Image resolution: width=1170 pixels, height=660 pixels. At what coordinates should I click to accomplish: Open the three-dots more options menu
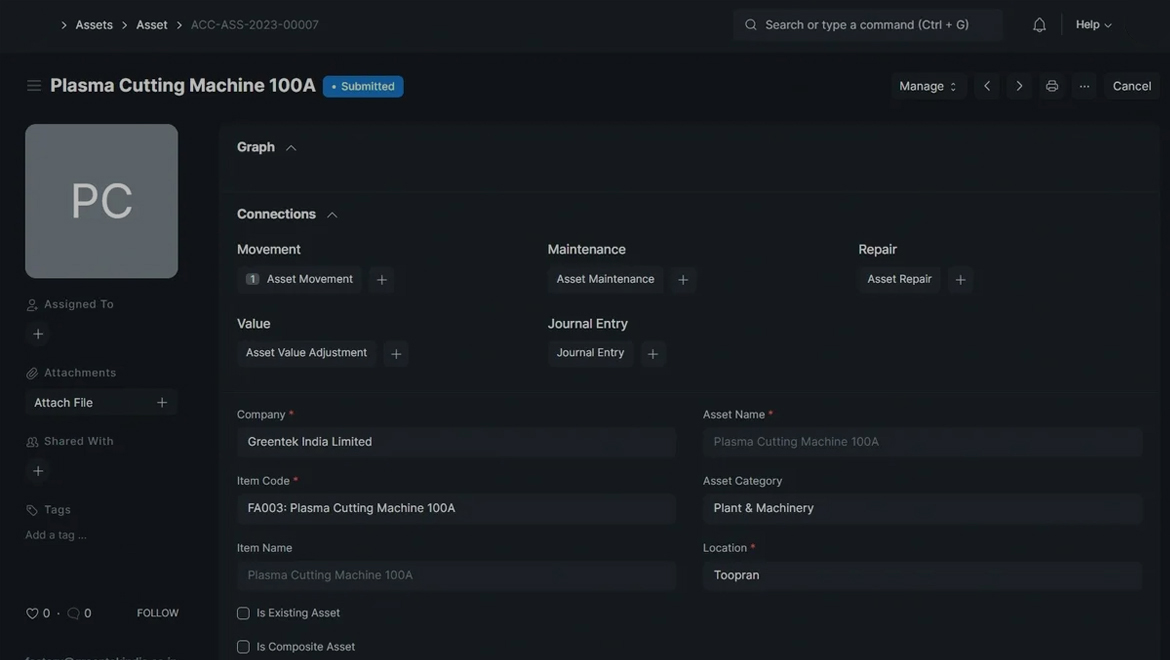[x=1084, y=86]
